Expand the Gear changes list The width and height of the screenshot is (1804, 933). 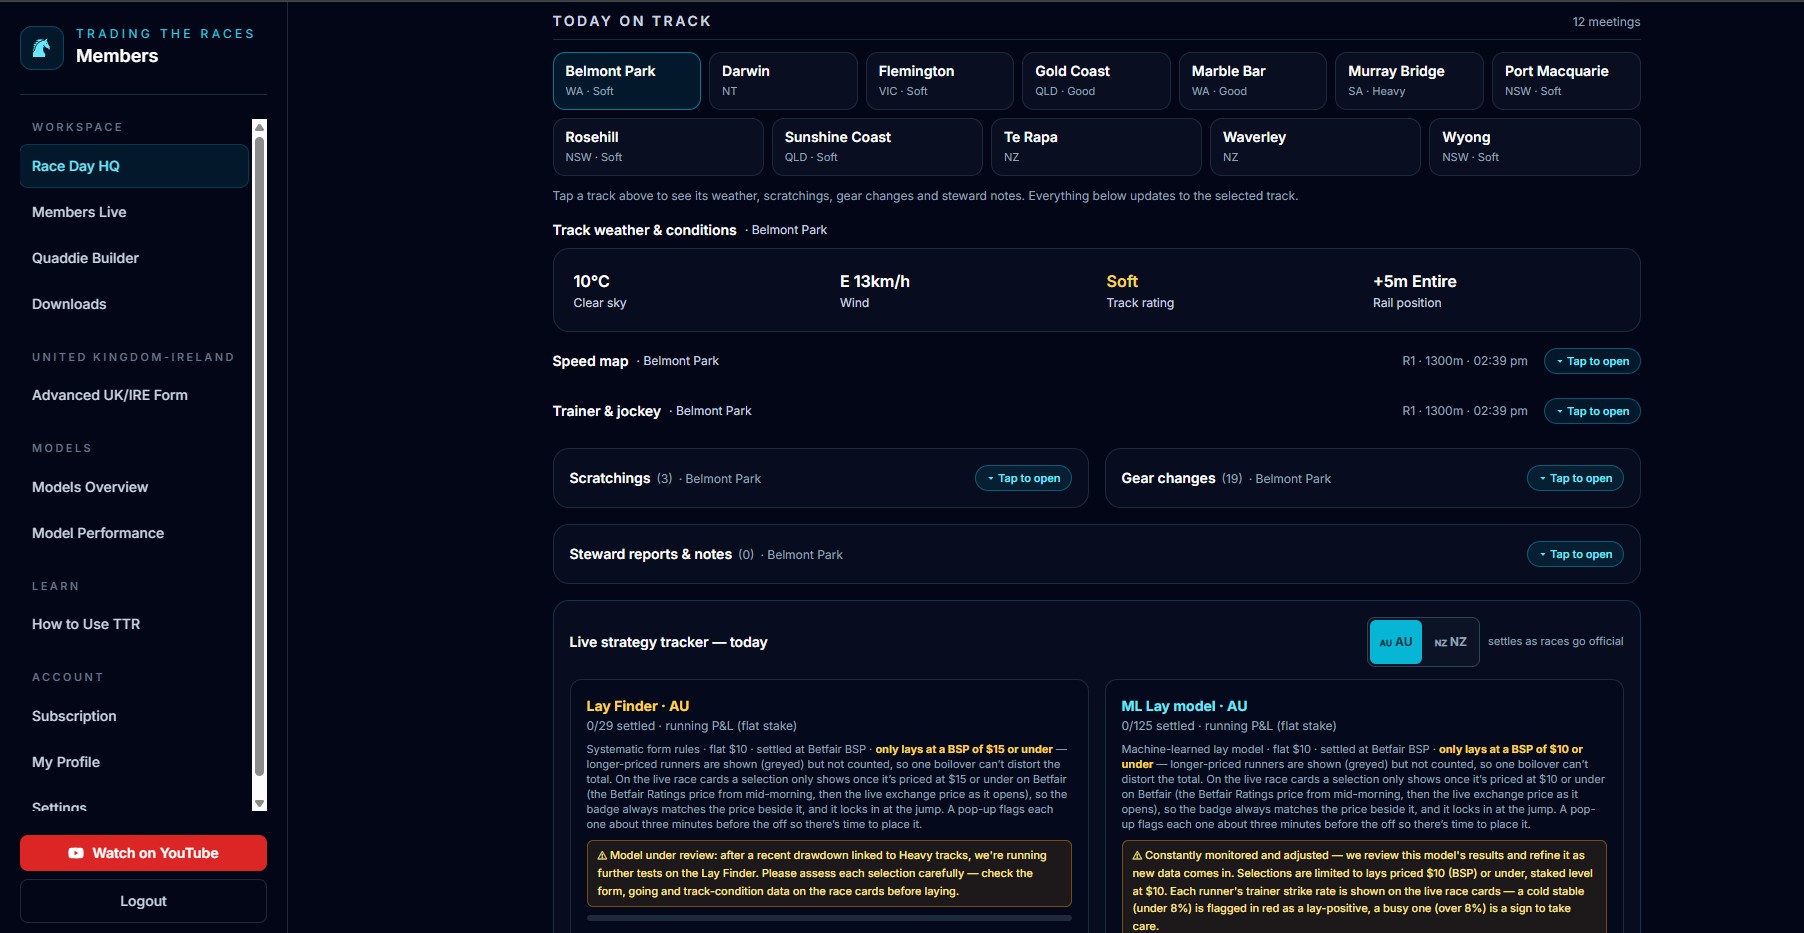click(1575, 478)
